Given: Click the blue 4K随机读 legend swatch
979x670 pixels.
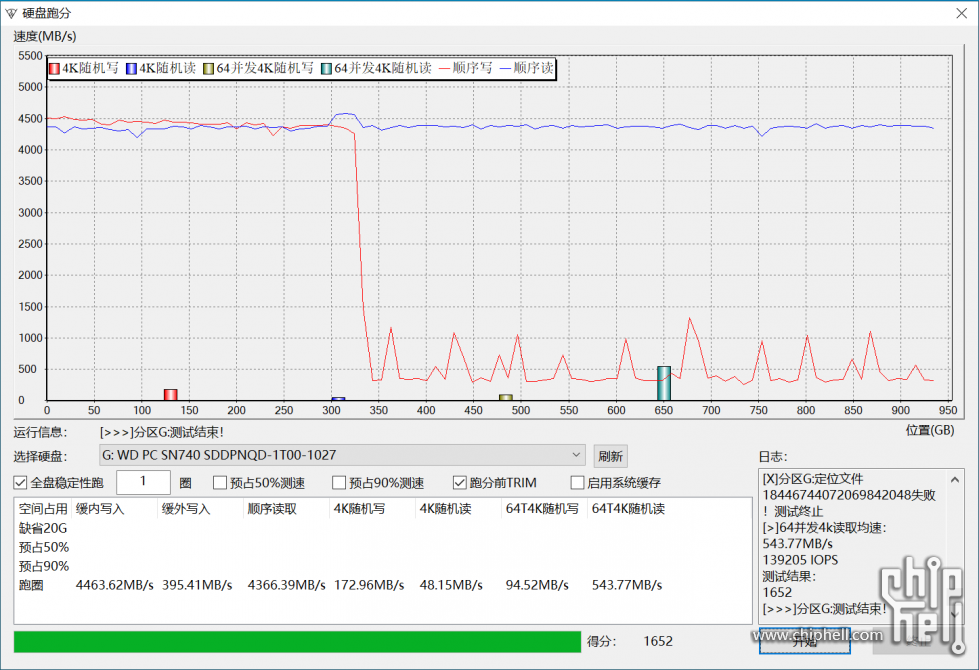Looking at the screenshot, I should tap(131, 69).
